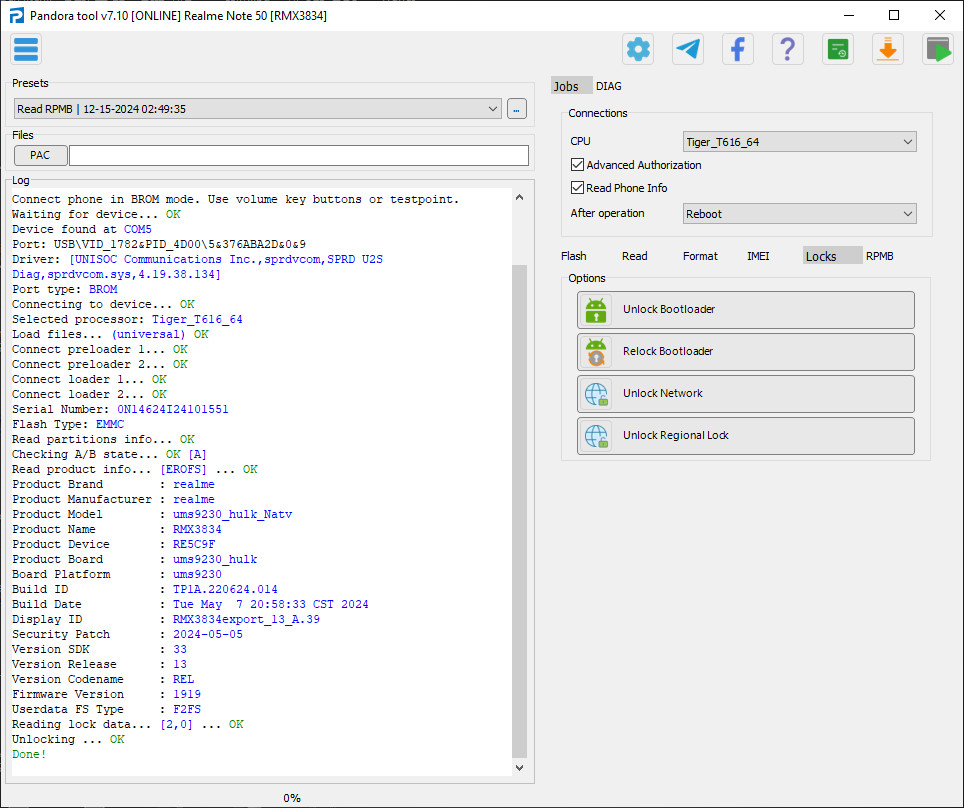Image resolution: width=964 pixels, height=808 pixels.
Task: Click Pandora tool title bar logo
Action: 17,15
